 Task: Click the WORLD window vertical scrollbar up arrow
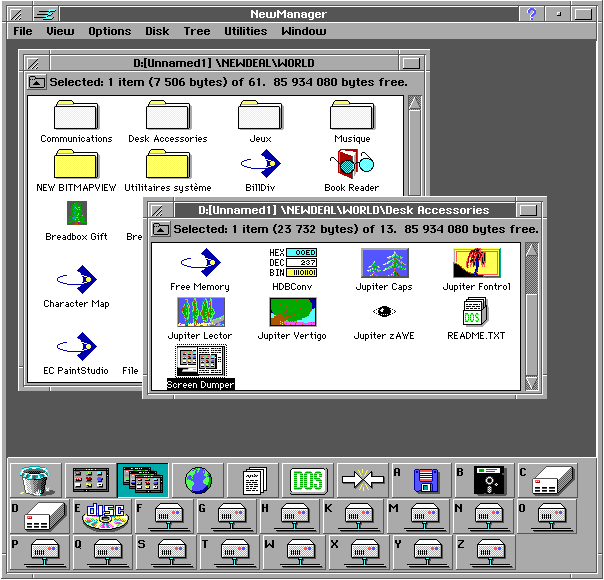(x=414, y=103)
